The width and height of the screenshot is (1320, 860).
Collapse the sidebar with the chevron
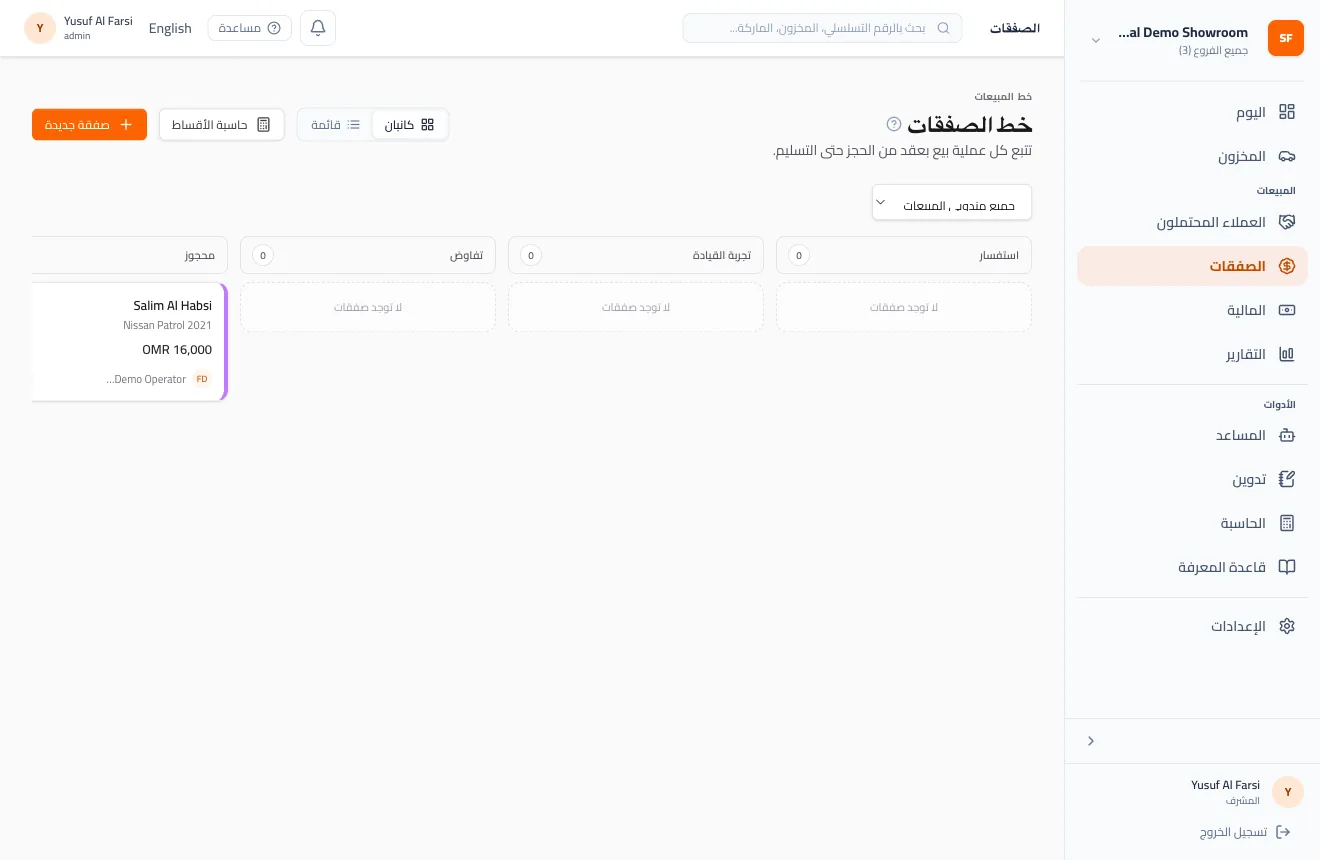click(x=1091, y=741)
